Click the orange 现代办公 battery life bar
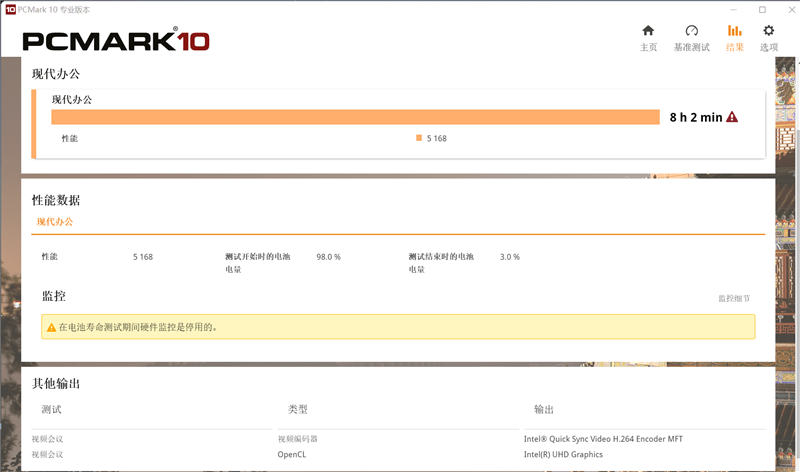800x472 pixels. [355, 117]
